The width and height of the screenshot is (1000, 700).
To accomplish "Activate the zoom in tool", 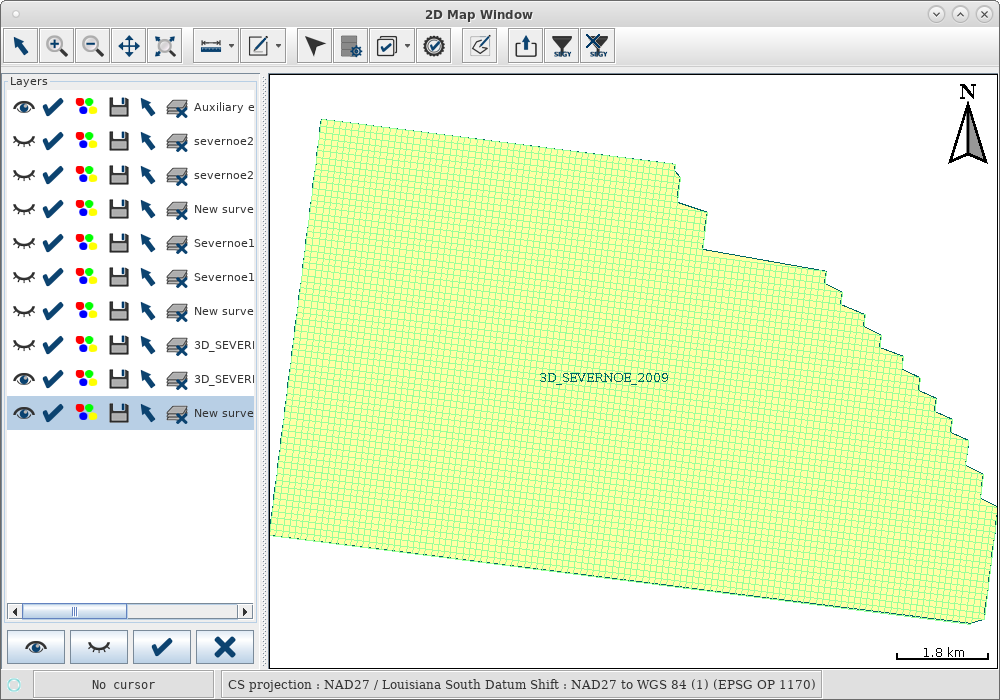I will [x=57, y=46].
